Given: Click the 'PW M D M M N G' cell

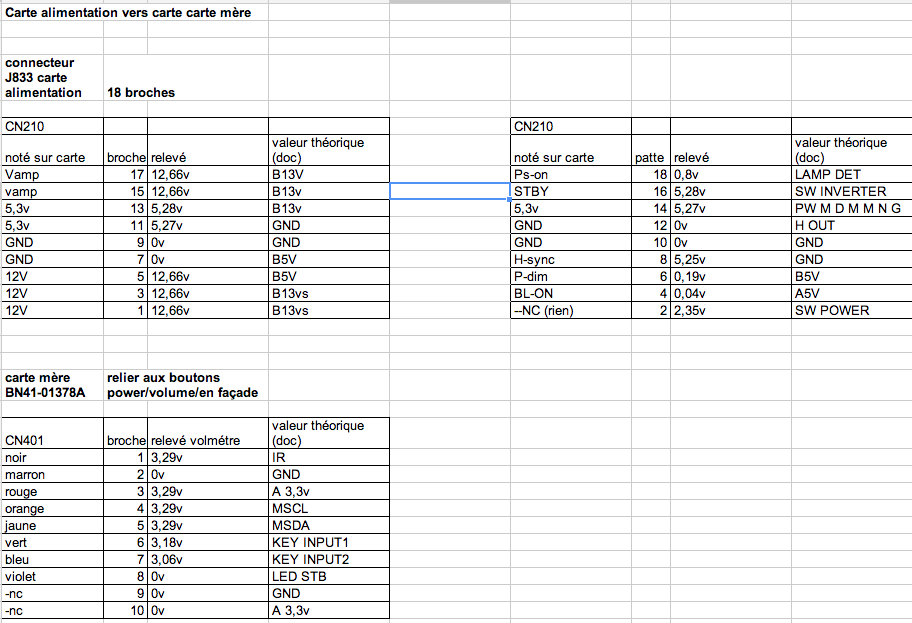Looking at the screenshot, I should [852, 208].
